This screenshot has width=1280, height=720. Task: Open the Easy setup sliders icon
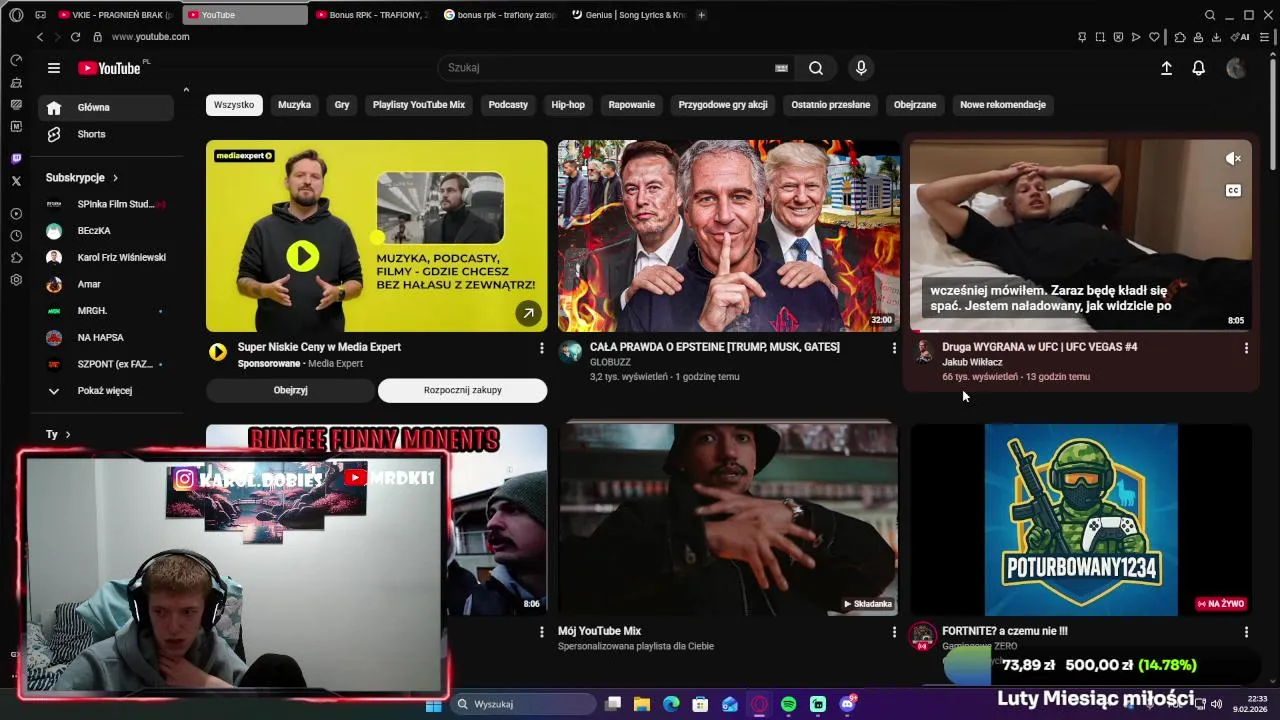click(1264, 37)
